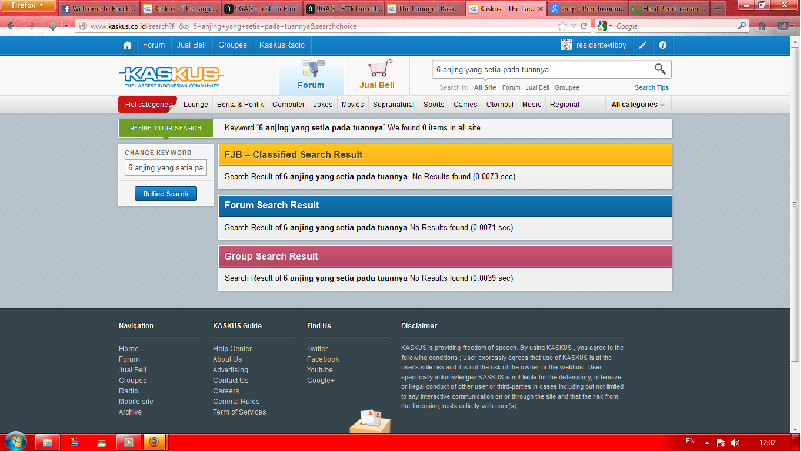Open Search Tips link
This screenshot has width=801, height=452.
(651, 88)
